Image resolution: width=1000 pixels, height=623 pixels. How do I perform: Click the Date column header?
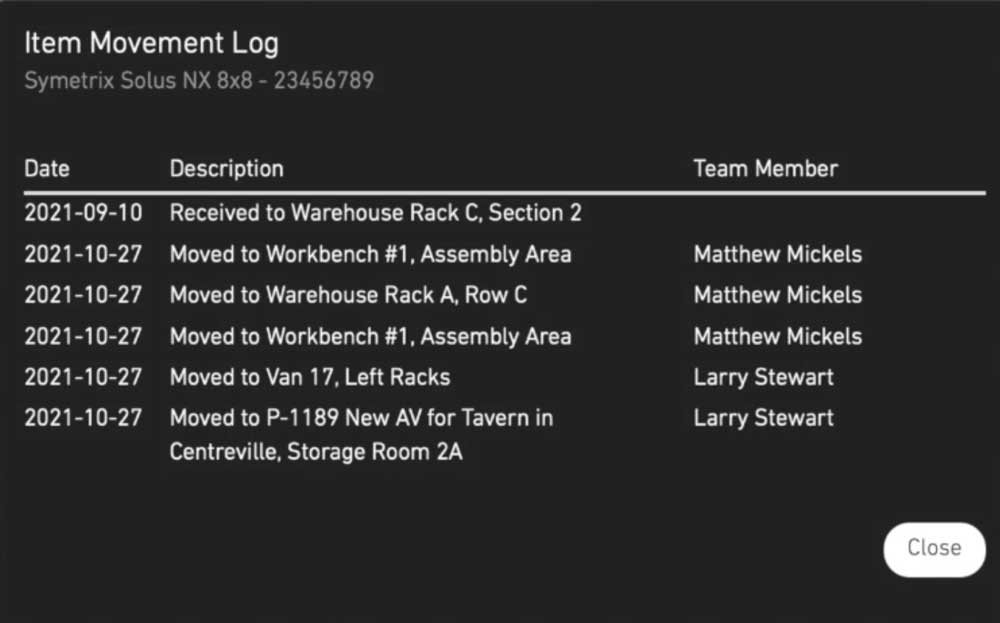click(47, 169)
